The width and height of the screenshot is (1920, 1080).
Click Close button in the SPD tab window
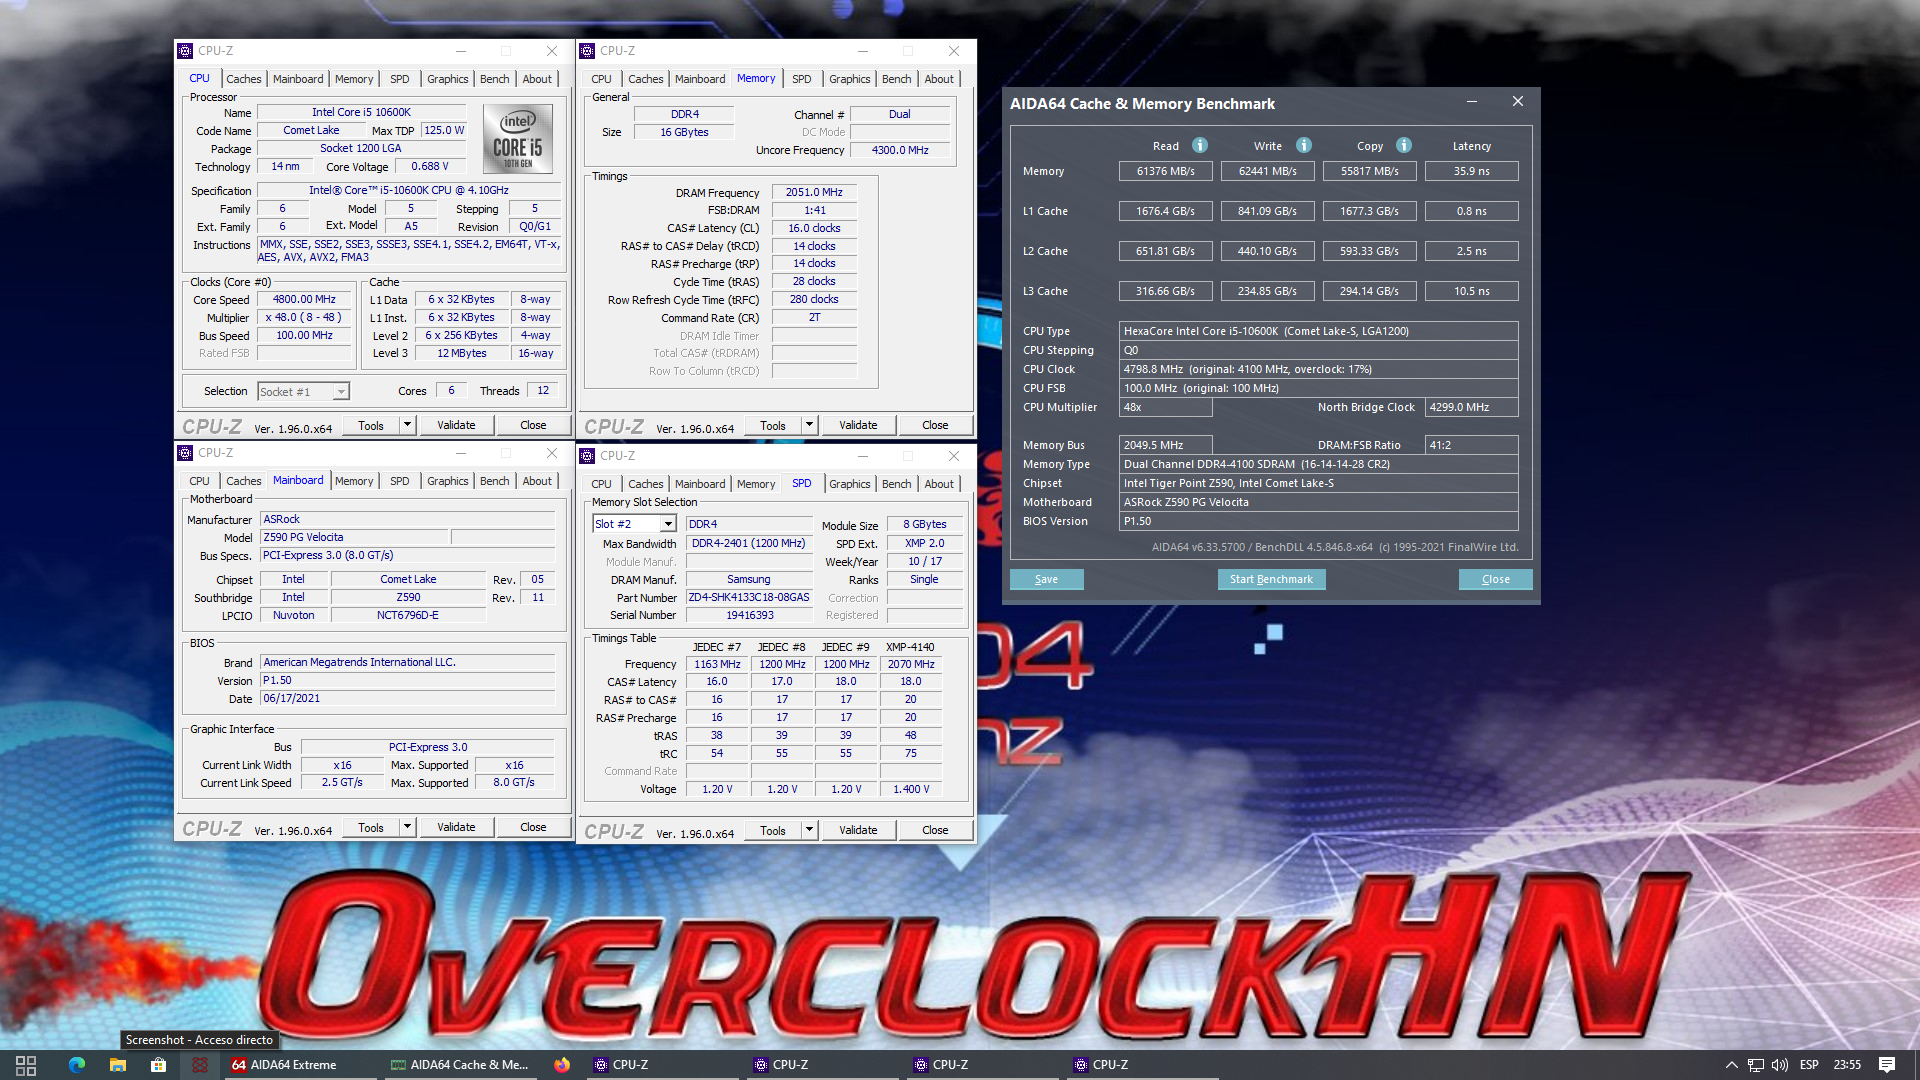[935, 830]
